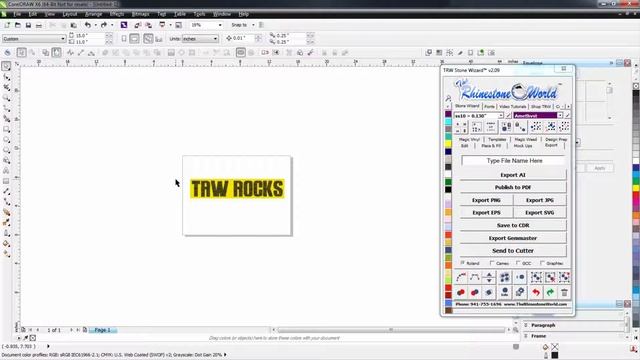Select the Table tool in the toolbox
640x360 pixels.
[6, 181]
